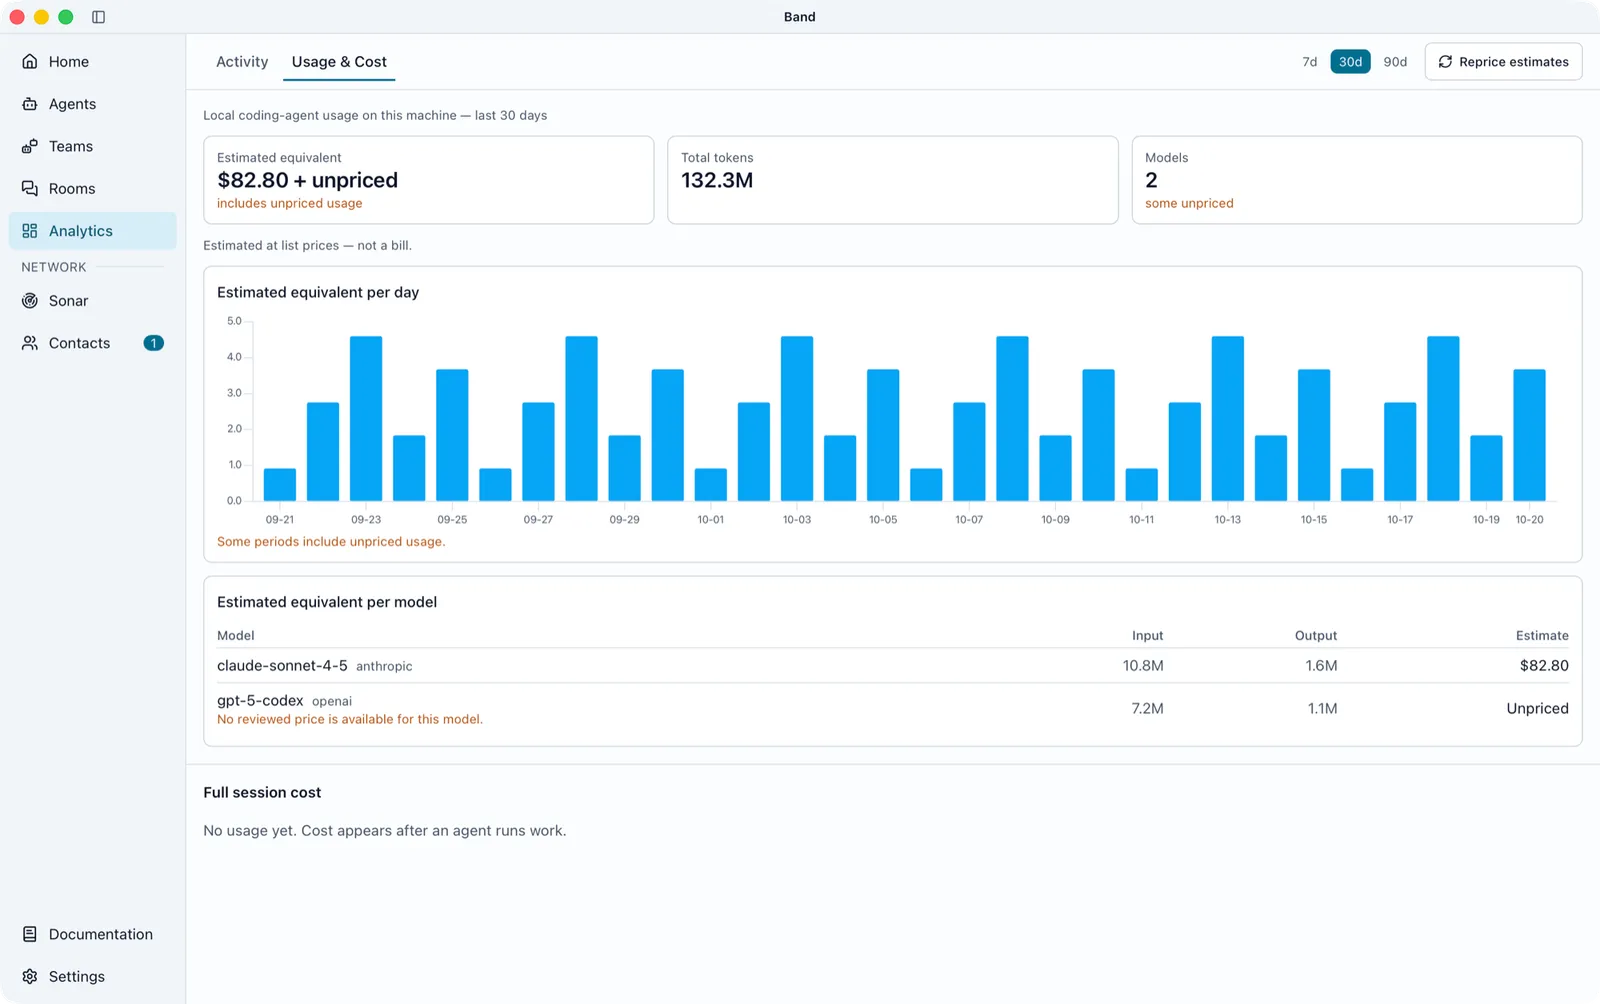Click the refresh icon in Reprice estimates

(1445, 62)
